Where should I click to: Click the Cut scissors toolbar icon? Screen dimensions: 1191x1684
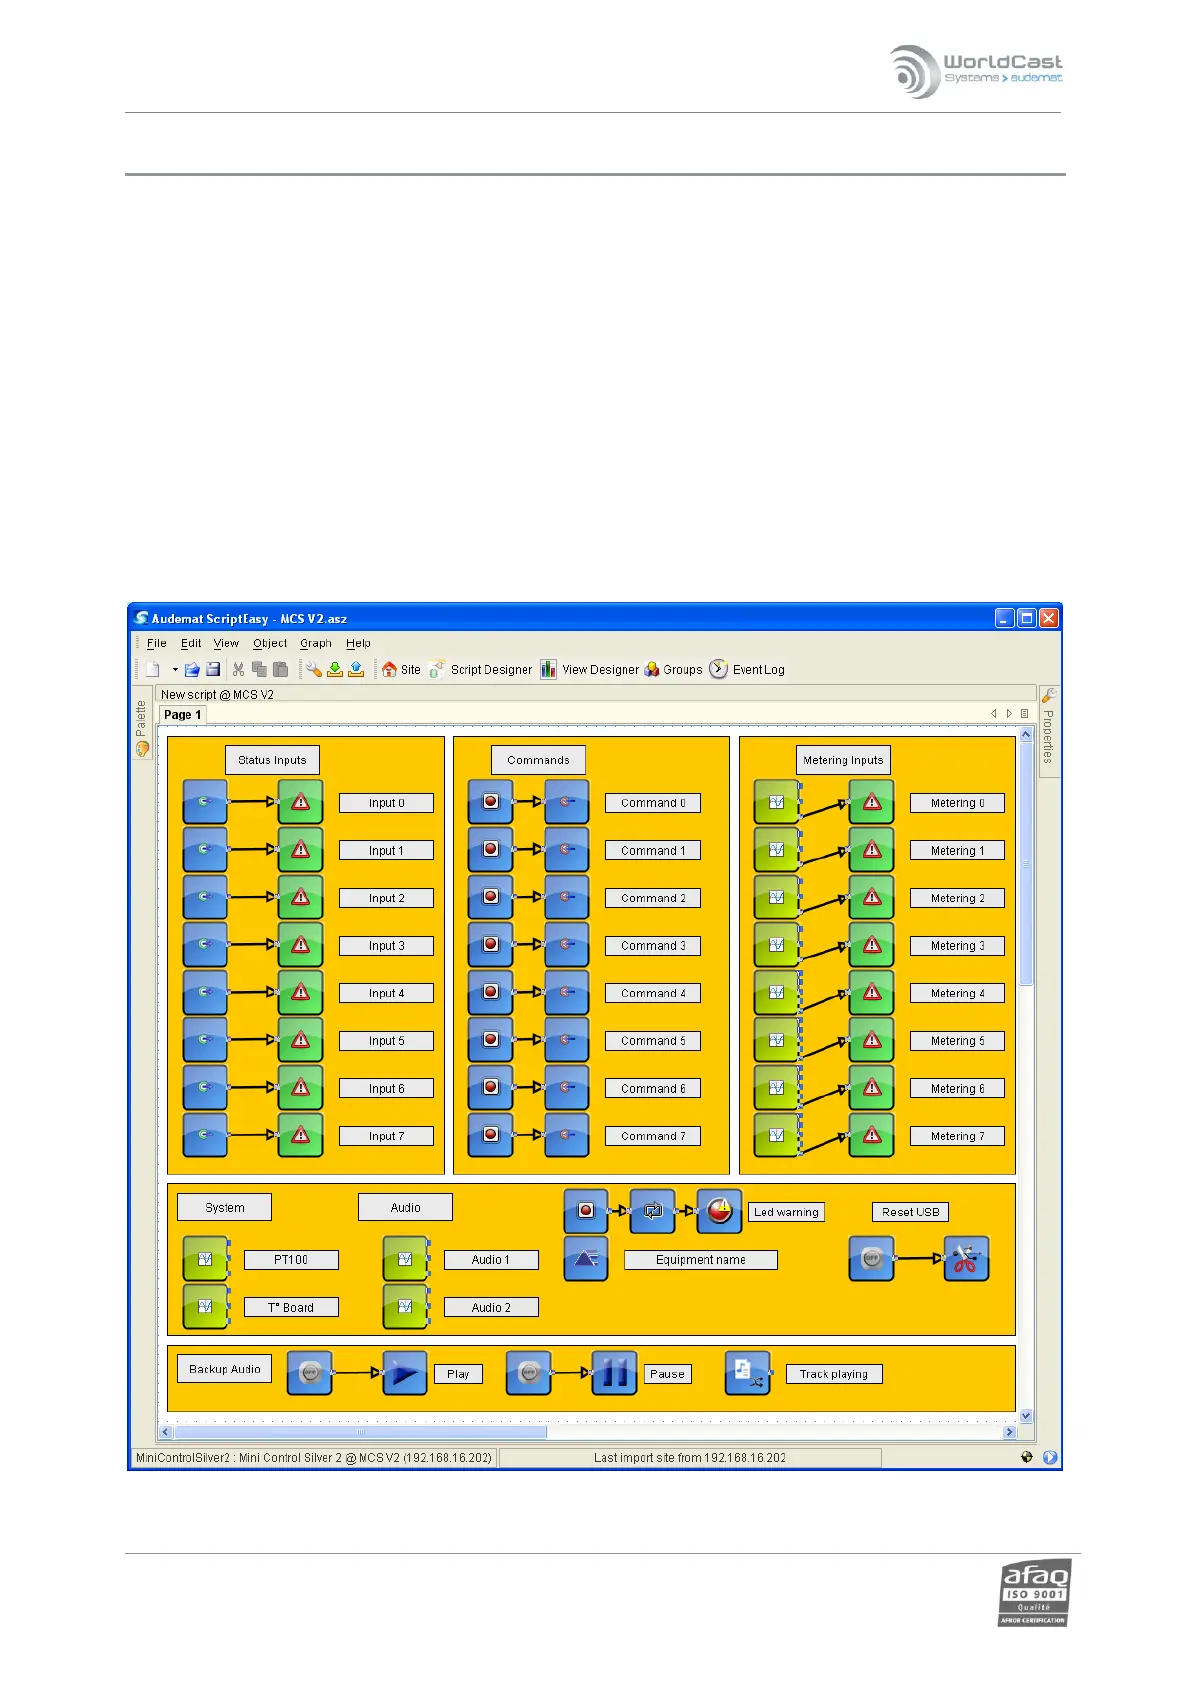[238, 670]
